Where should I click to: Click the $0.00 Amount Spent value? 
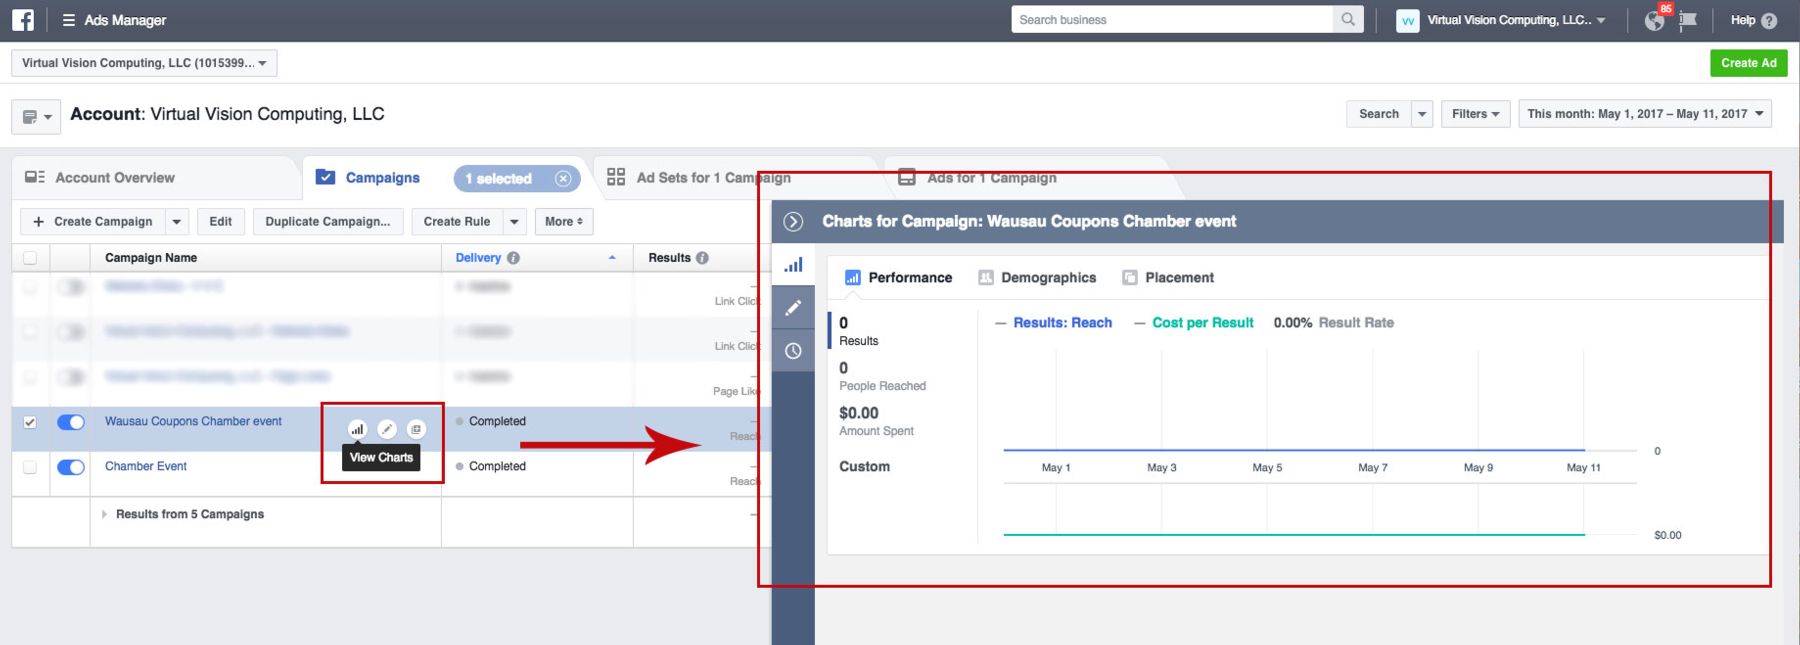pyautogui.click(x=859, y=413)
